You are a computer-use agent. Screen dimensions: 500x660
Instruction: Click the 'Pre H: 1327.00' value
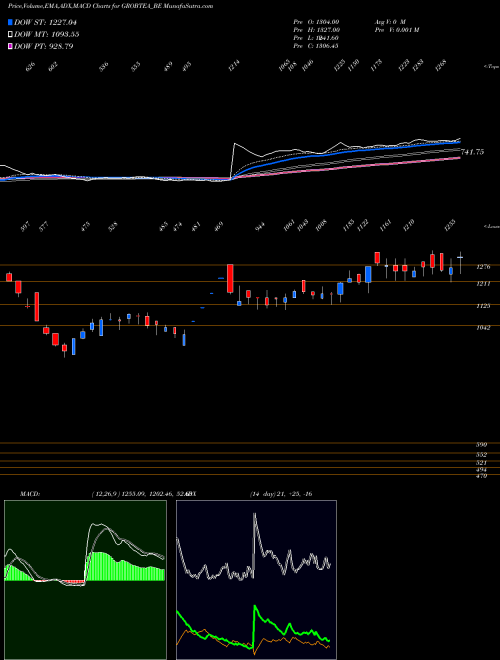click(x=316, y=30)
